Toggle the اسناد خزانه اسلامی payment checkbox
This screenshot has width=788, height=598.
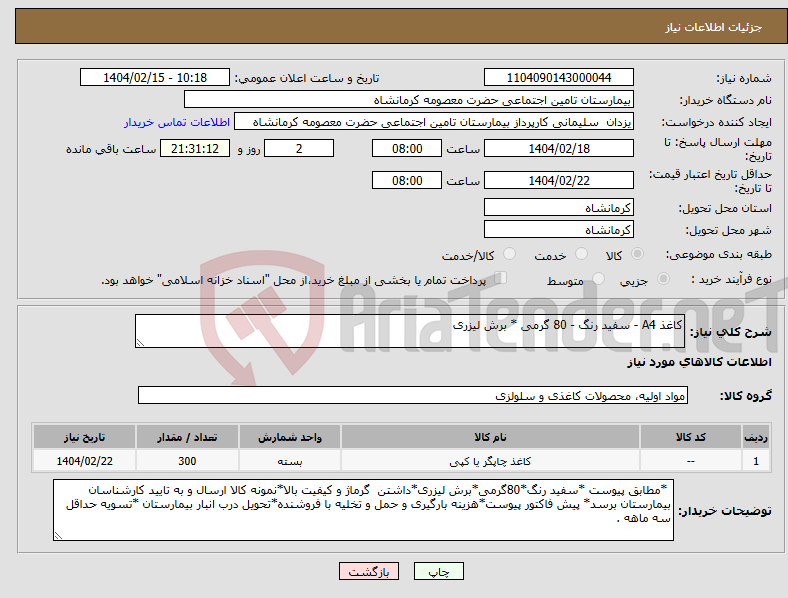(x=500, y=277)
